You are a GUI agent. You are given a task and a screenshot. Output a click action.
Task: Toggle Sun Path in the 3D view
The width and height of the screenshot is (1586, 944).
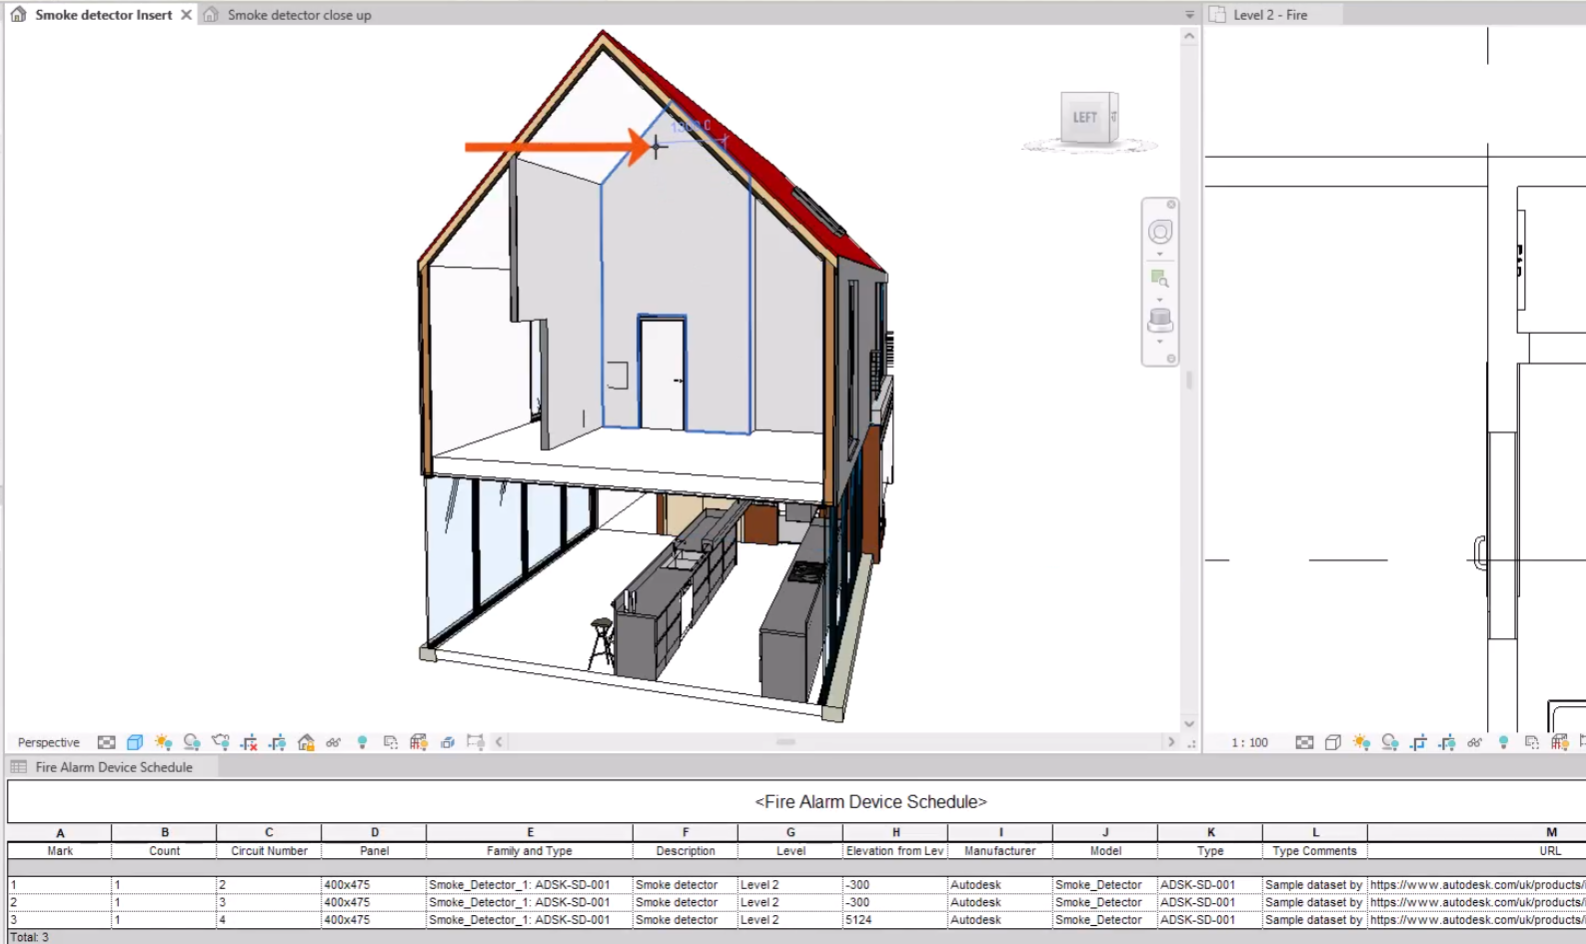pos(163,742)
